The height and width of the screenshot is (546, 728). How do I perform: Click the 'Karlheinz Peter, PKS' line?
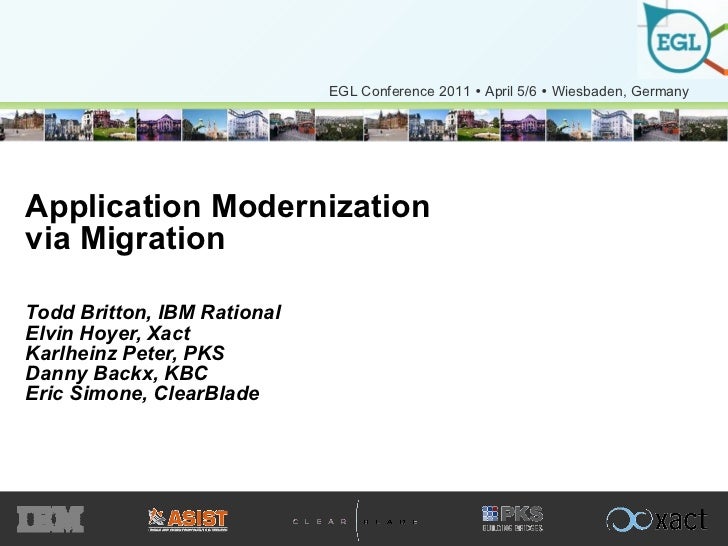tap(125, 353)
